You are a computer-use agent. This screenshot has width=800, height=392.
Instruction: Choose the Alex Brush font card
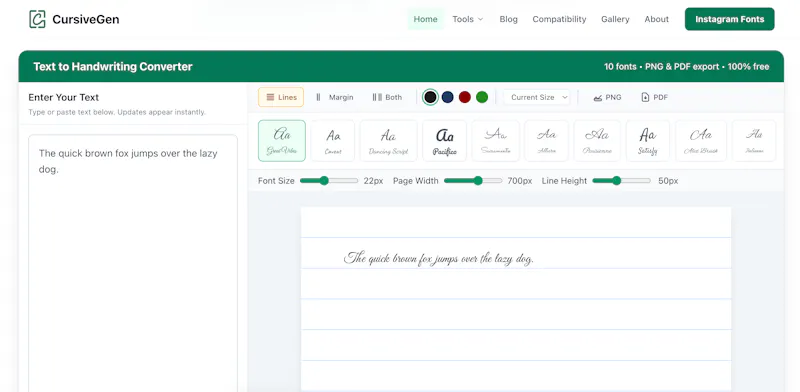click(x=701, y=141)
